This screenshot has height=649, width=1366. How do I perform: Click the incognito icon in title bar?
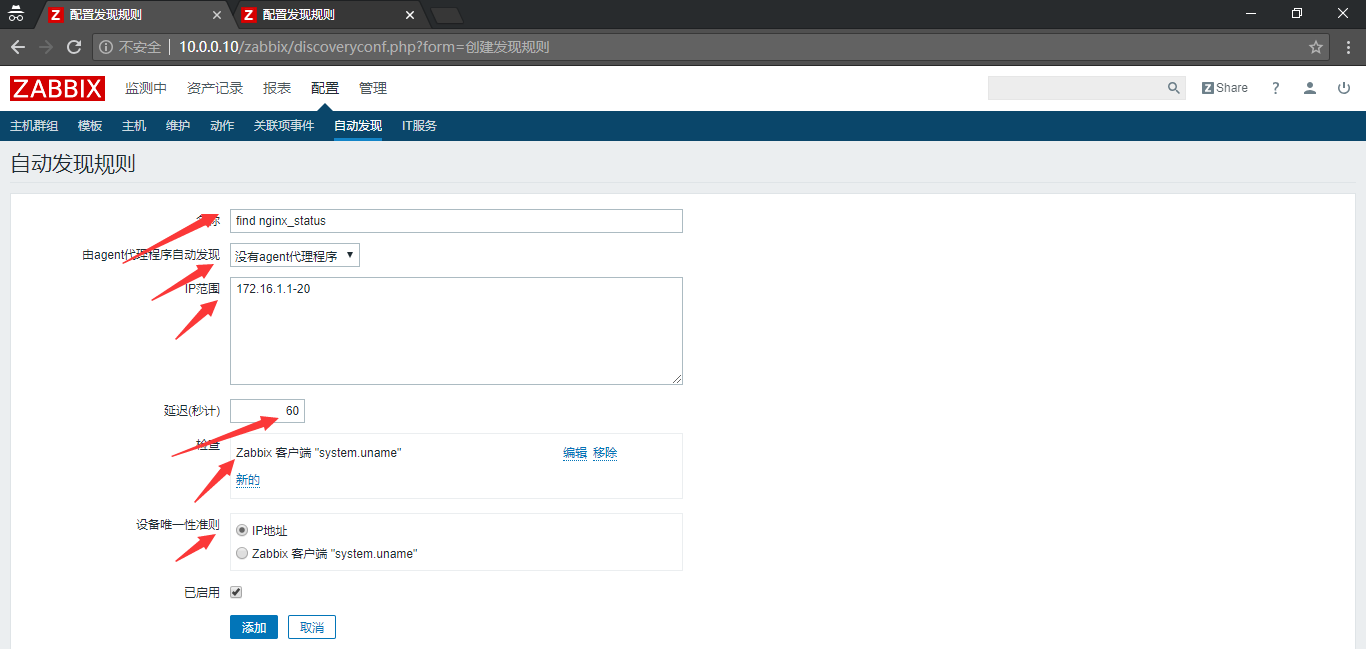[x=16, y=14]
